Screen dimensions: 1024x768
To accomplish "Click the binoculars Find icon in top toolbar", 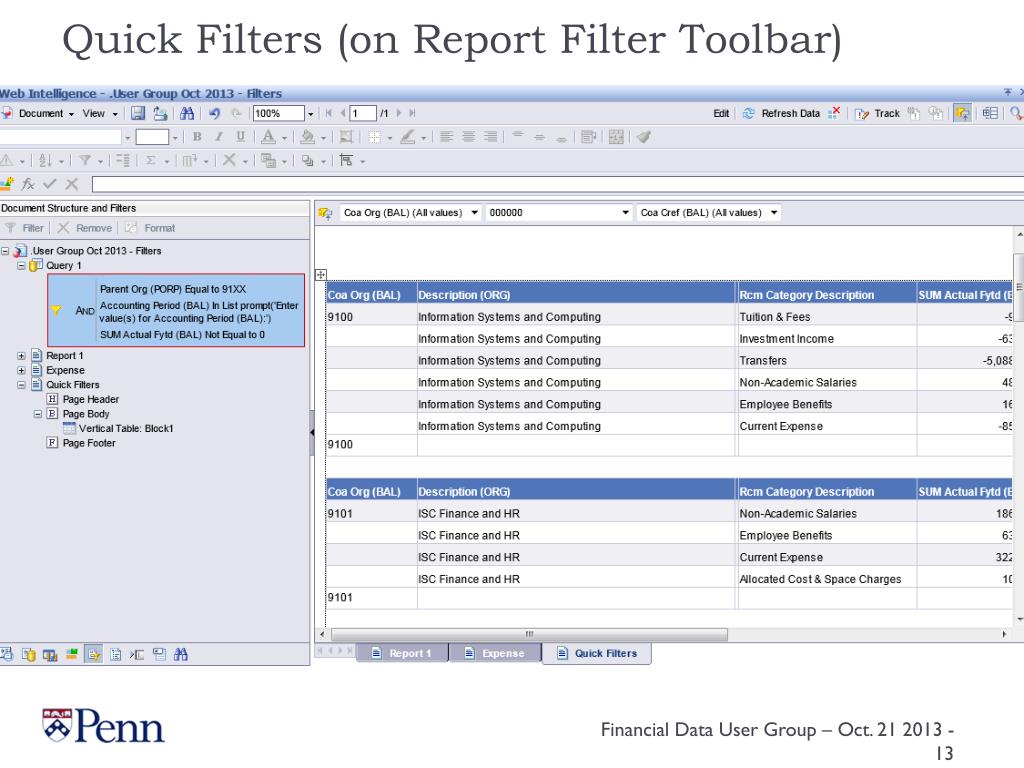I will coord(185,114).
